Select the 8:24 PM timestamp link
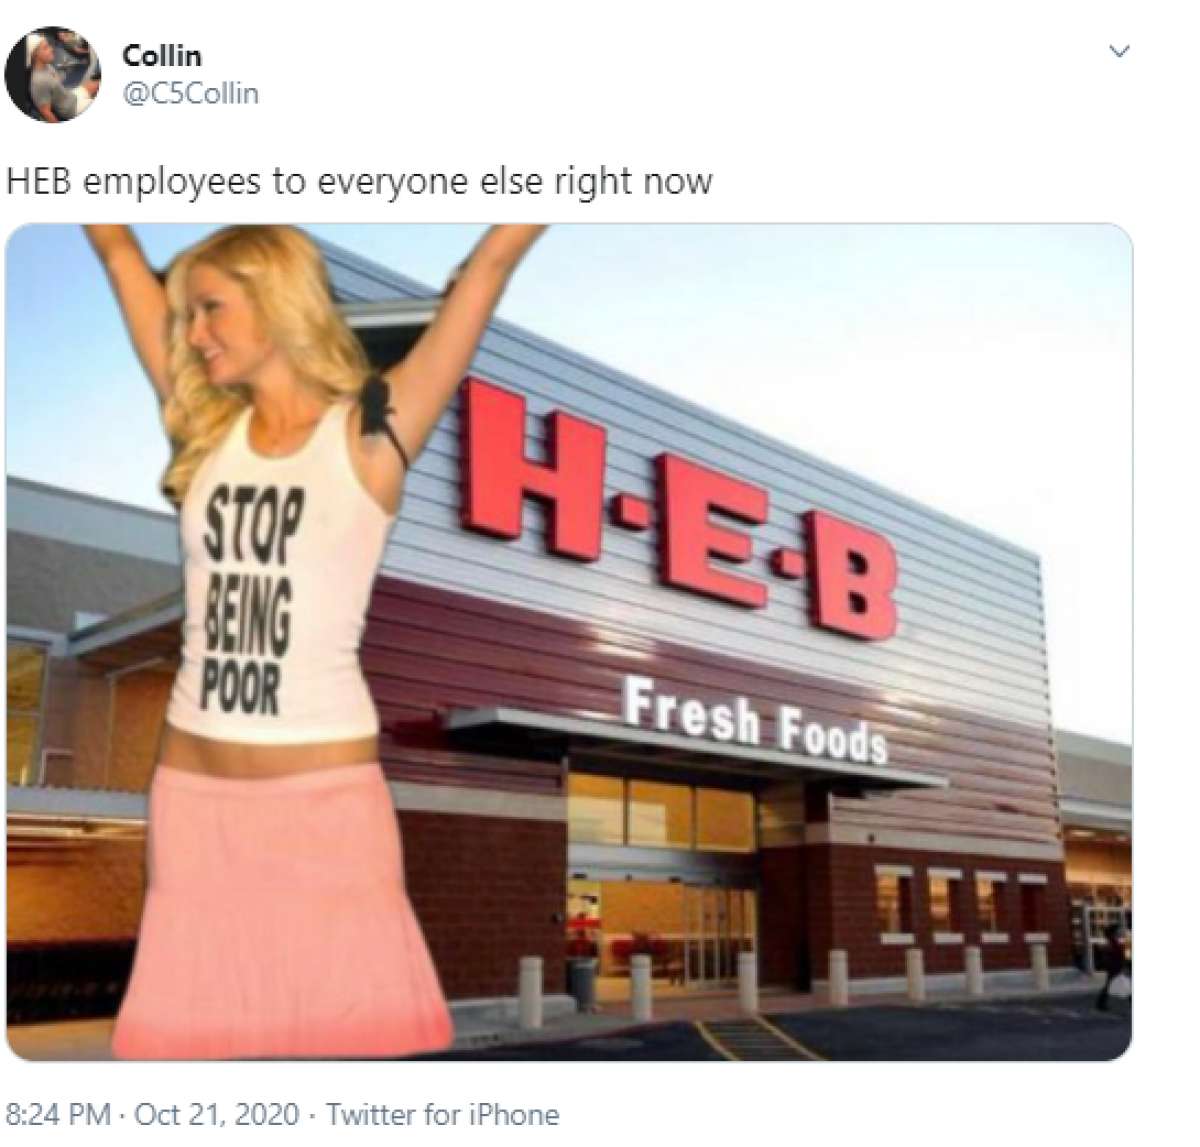This screenshot has width=1200, height=1147. tap(57, 1113)
